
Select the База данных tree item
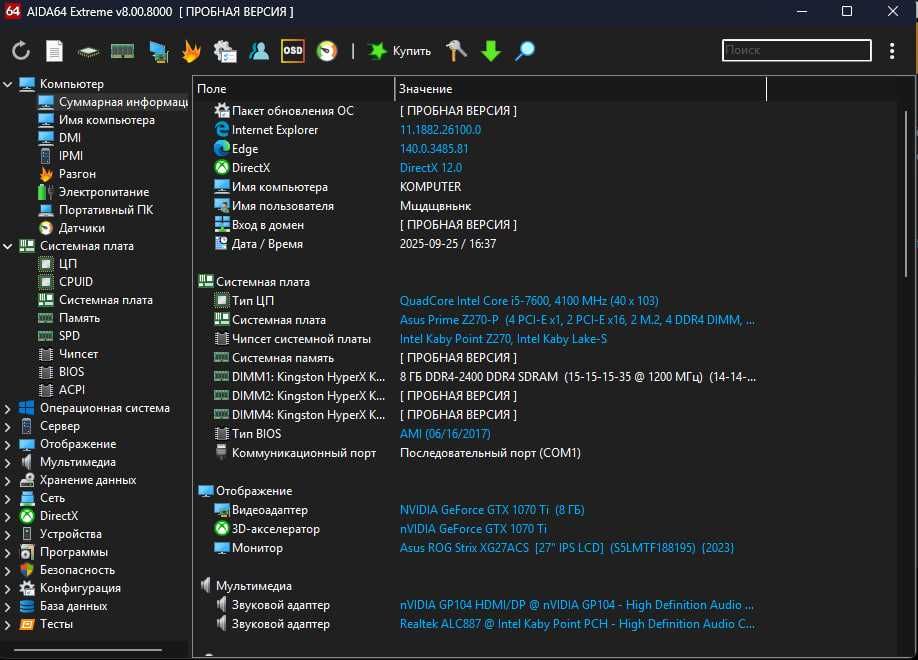(x=63, y=606)
